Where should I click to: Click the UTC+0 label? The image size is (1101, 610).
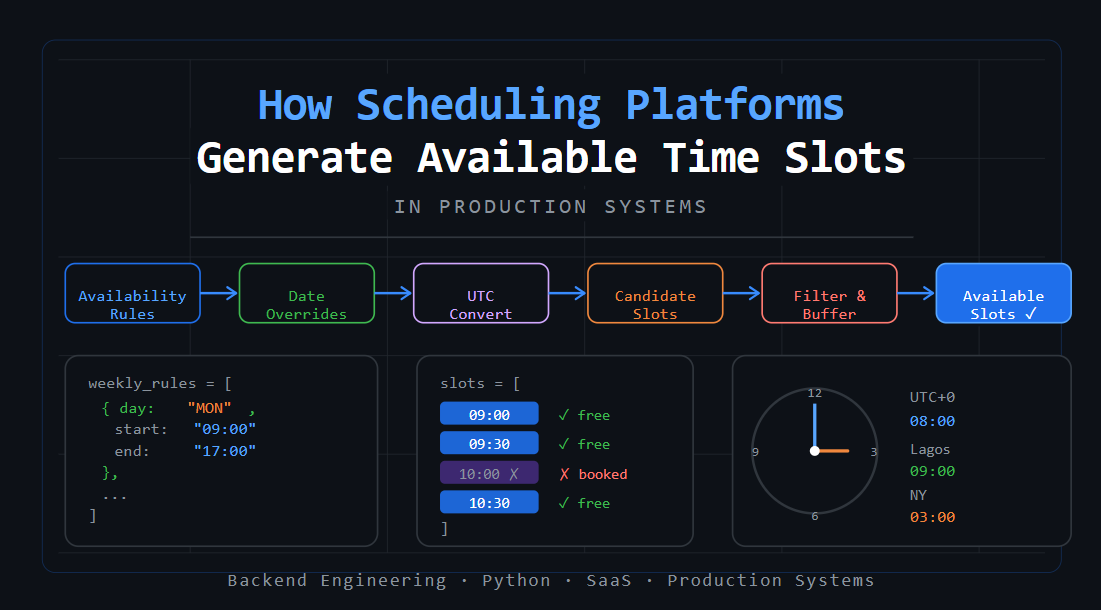click(x=932, y=397)
